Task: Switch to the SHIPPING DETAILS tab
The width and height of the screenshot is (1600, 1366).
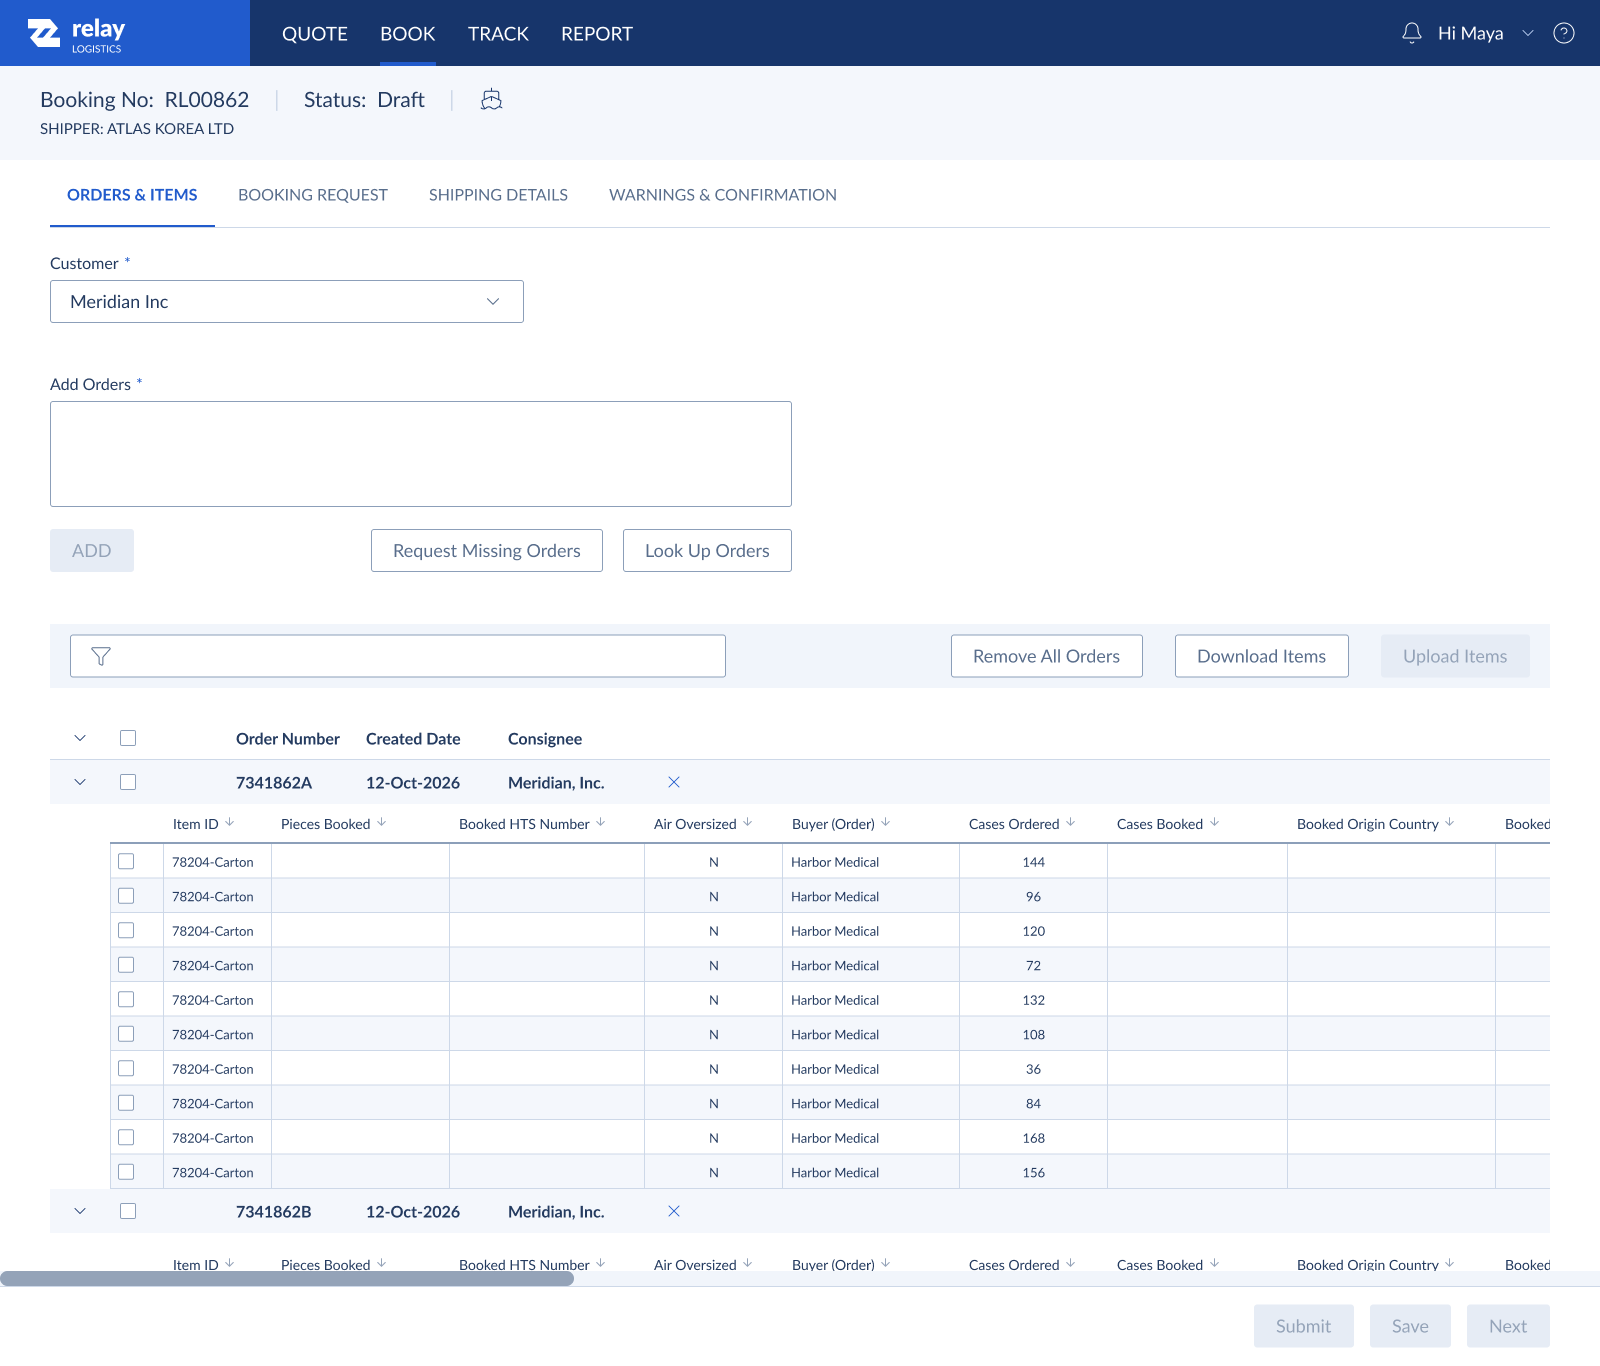Action: 498,195
